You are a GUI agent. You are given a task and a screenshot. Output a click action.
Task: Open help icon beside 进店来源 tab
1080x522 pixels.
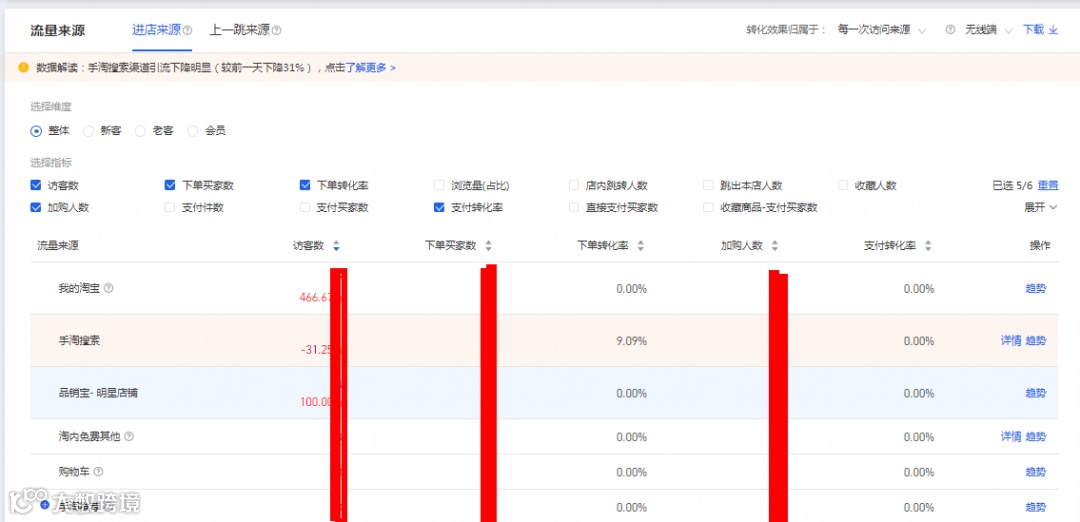pos(188,30)
